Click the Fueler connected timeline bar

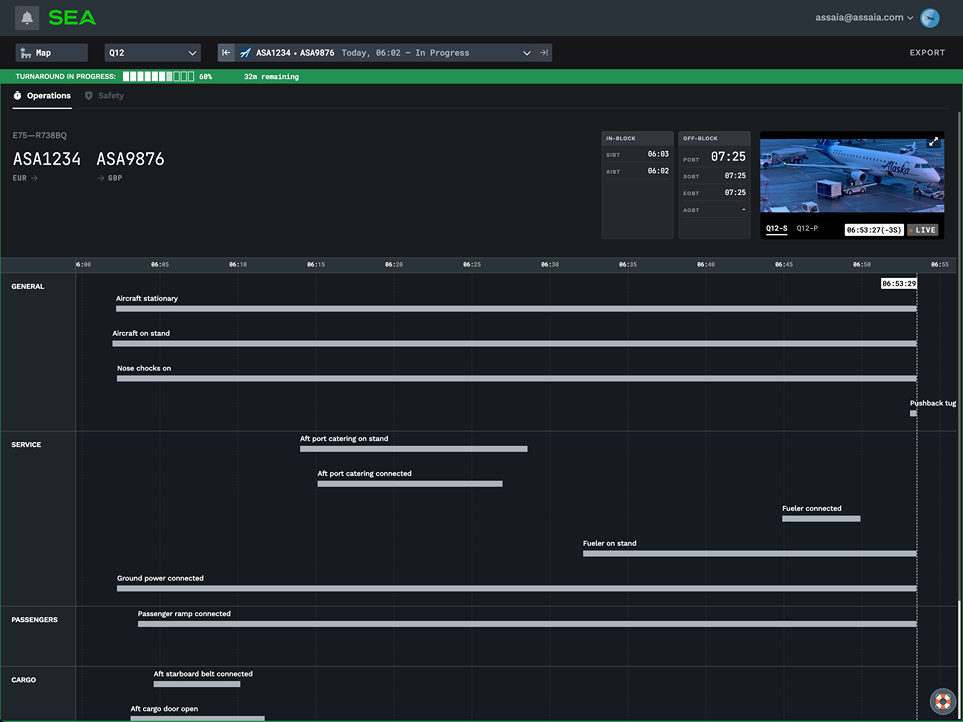click(820, 519)
